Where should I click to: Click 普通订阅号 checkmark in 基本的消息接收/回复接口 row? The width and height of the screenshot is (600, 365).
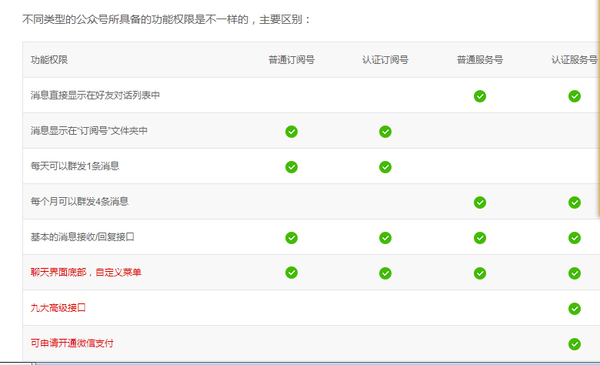(291, 238)
